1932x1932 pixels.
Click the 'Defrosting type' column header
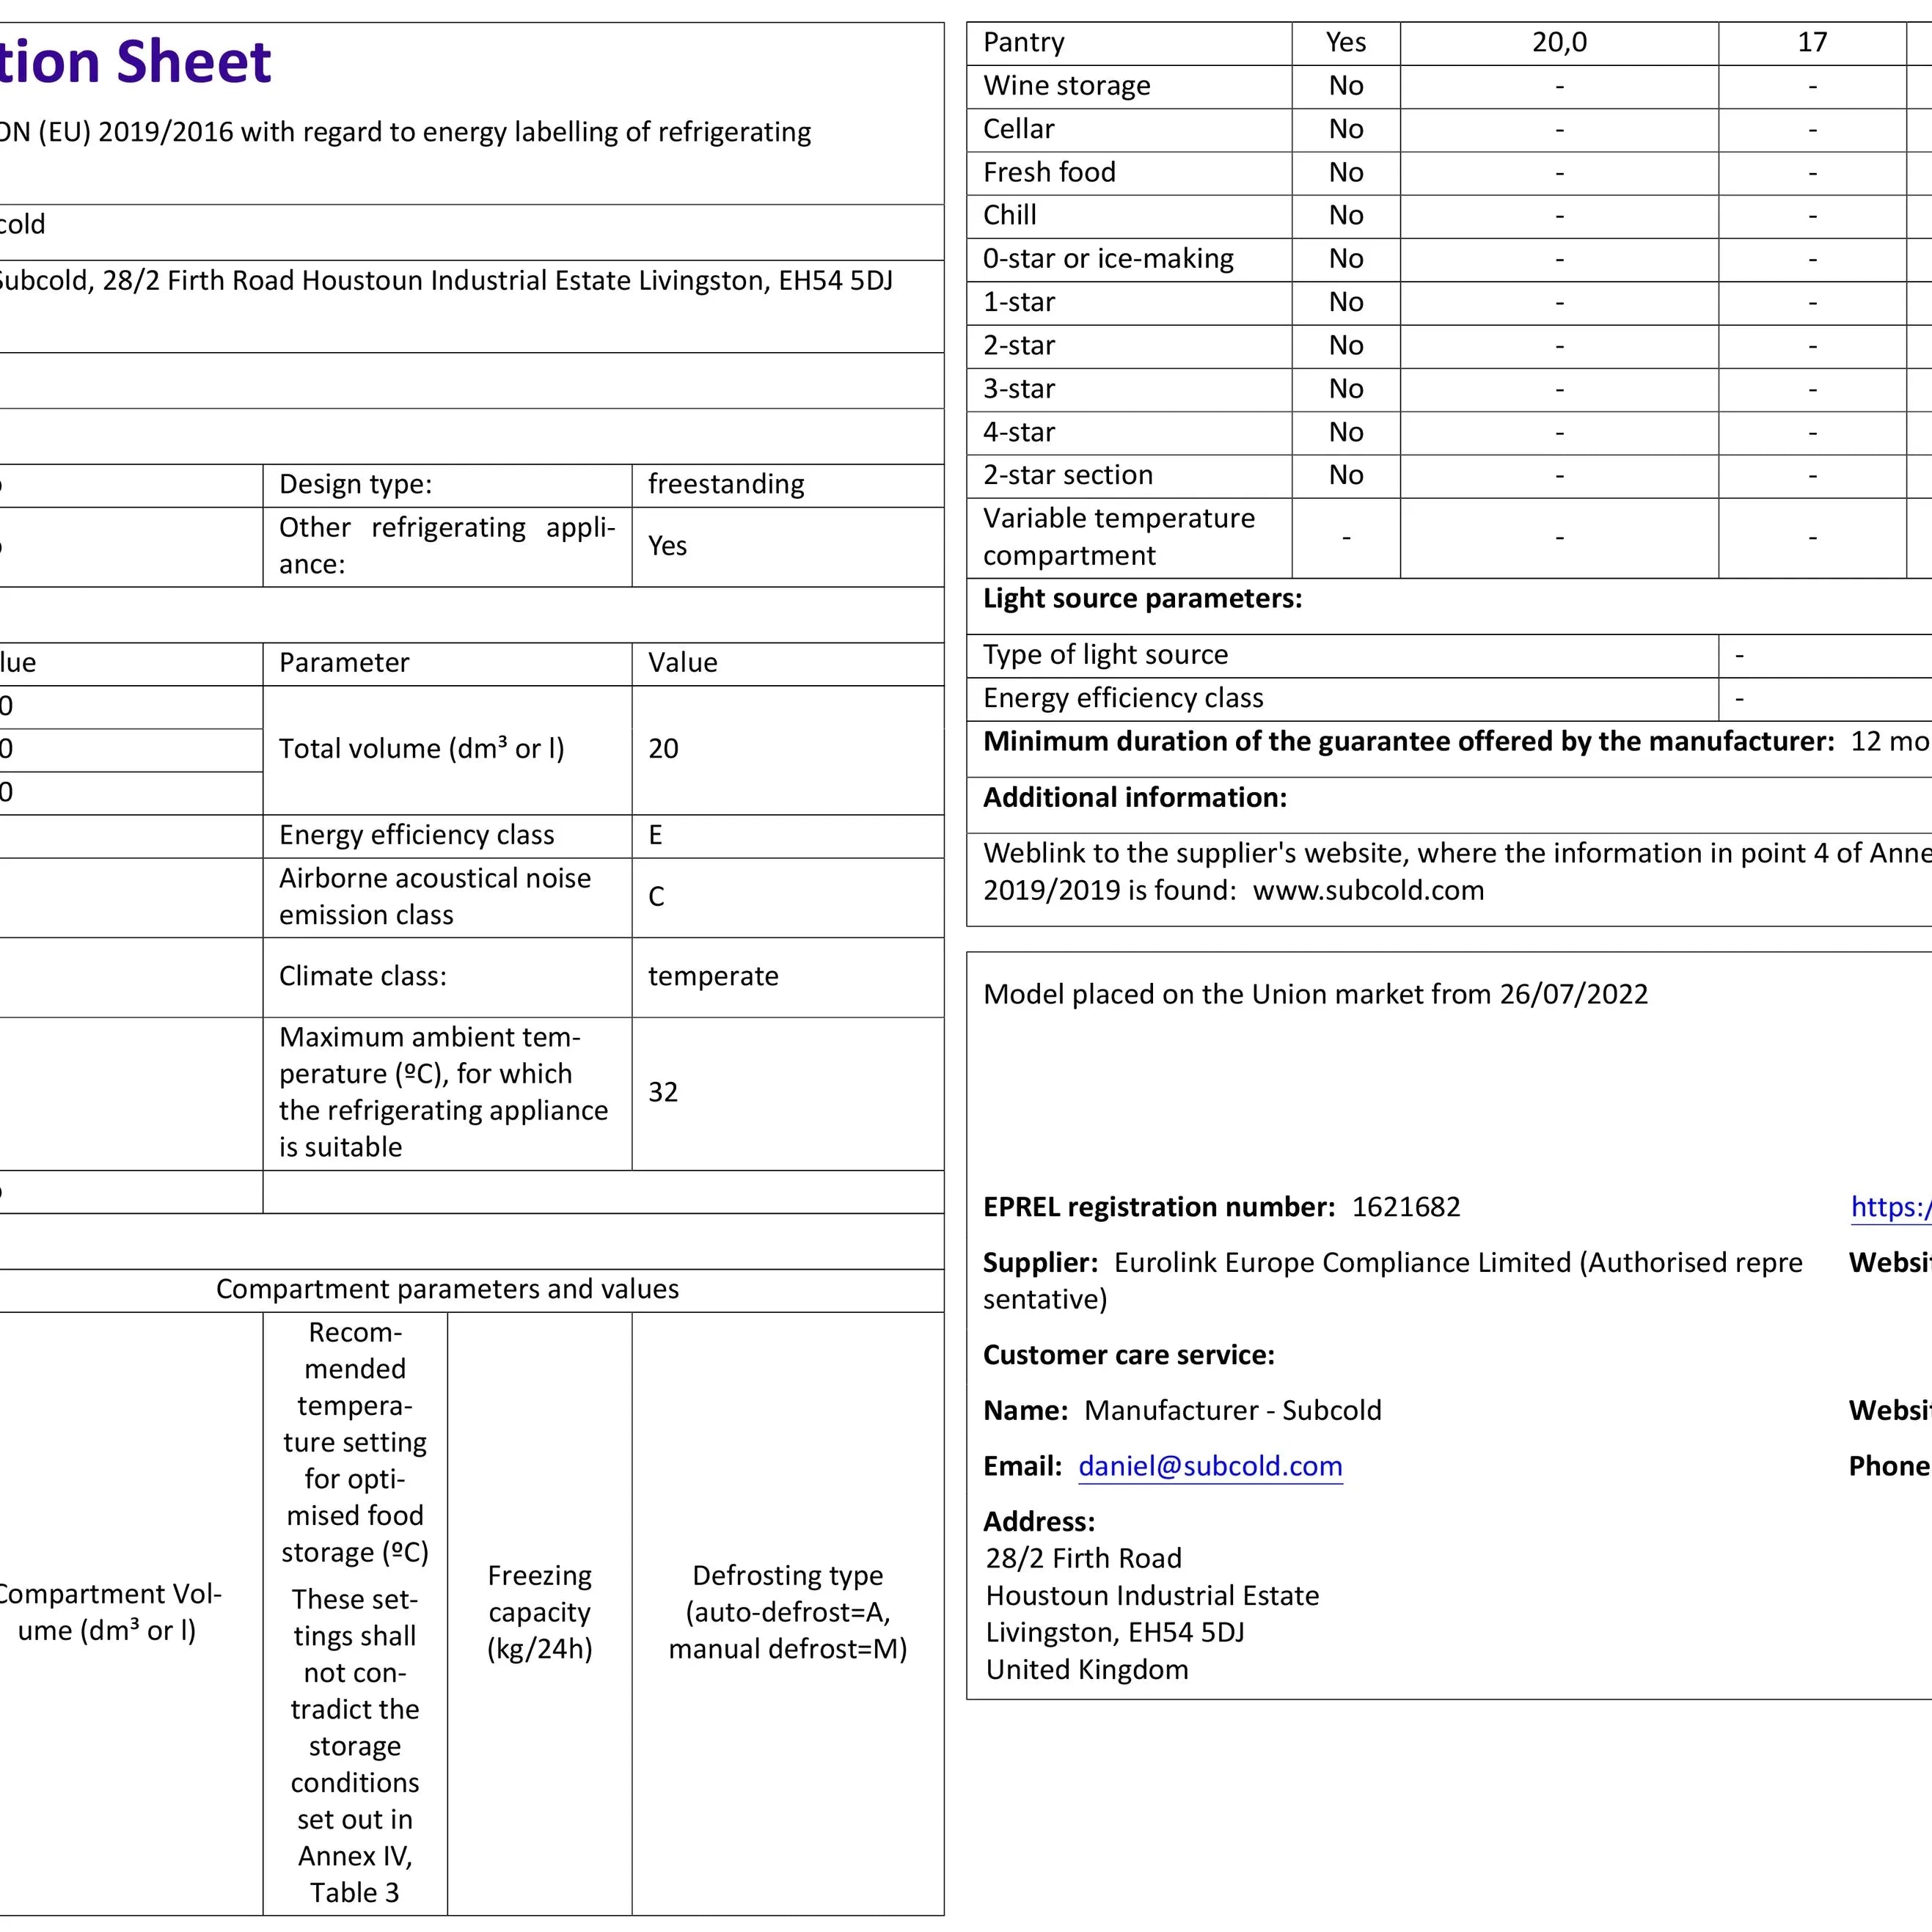tap(787, 1612)
